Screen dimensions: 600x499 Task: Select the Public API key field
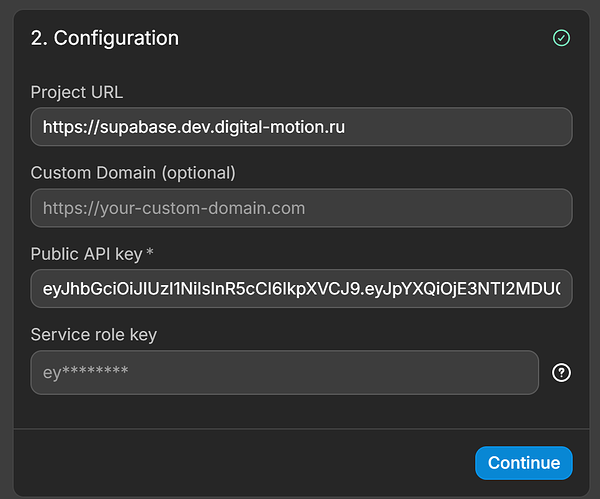pos(301,288)
